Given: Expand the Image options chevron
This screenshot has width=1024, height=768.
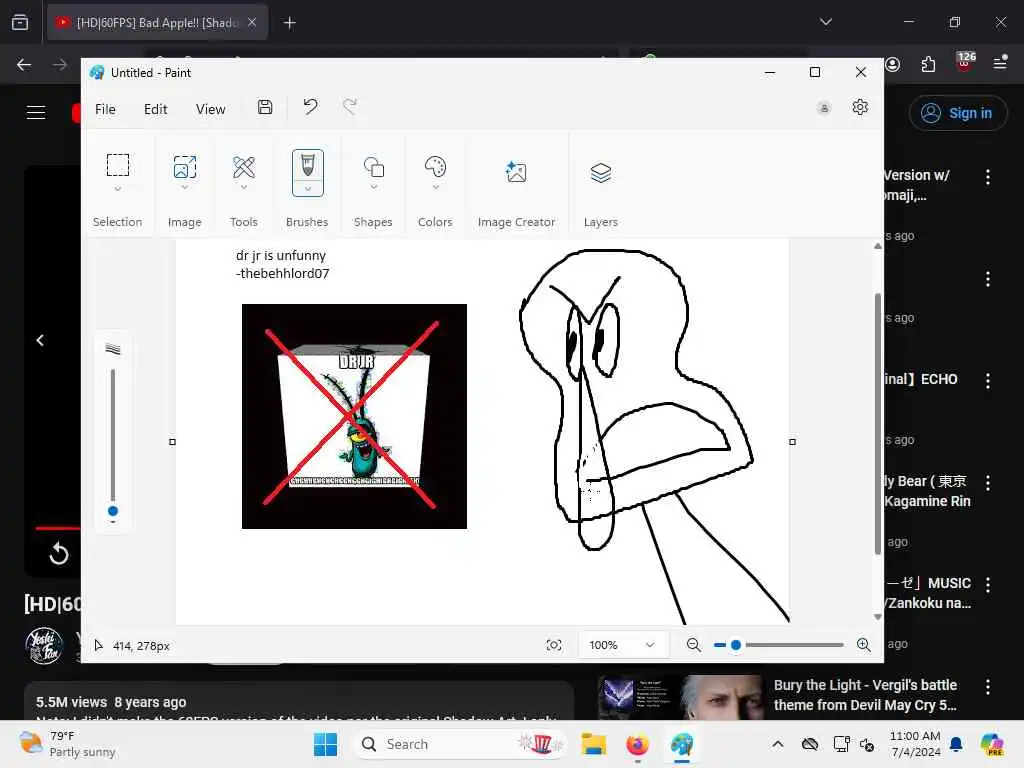Looking at the screenshot, I should (185, 187).
